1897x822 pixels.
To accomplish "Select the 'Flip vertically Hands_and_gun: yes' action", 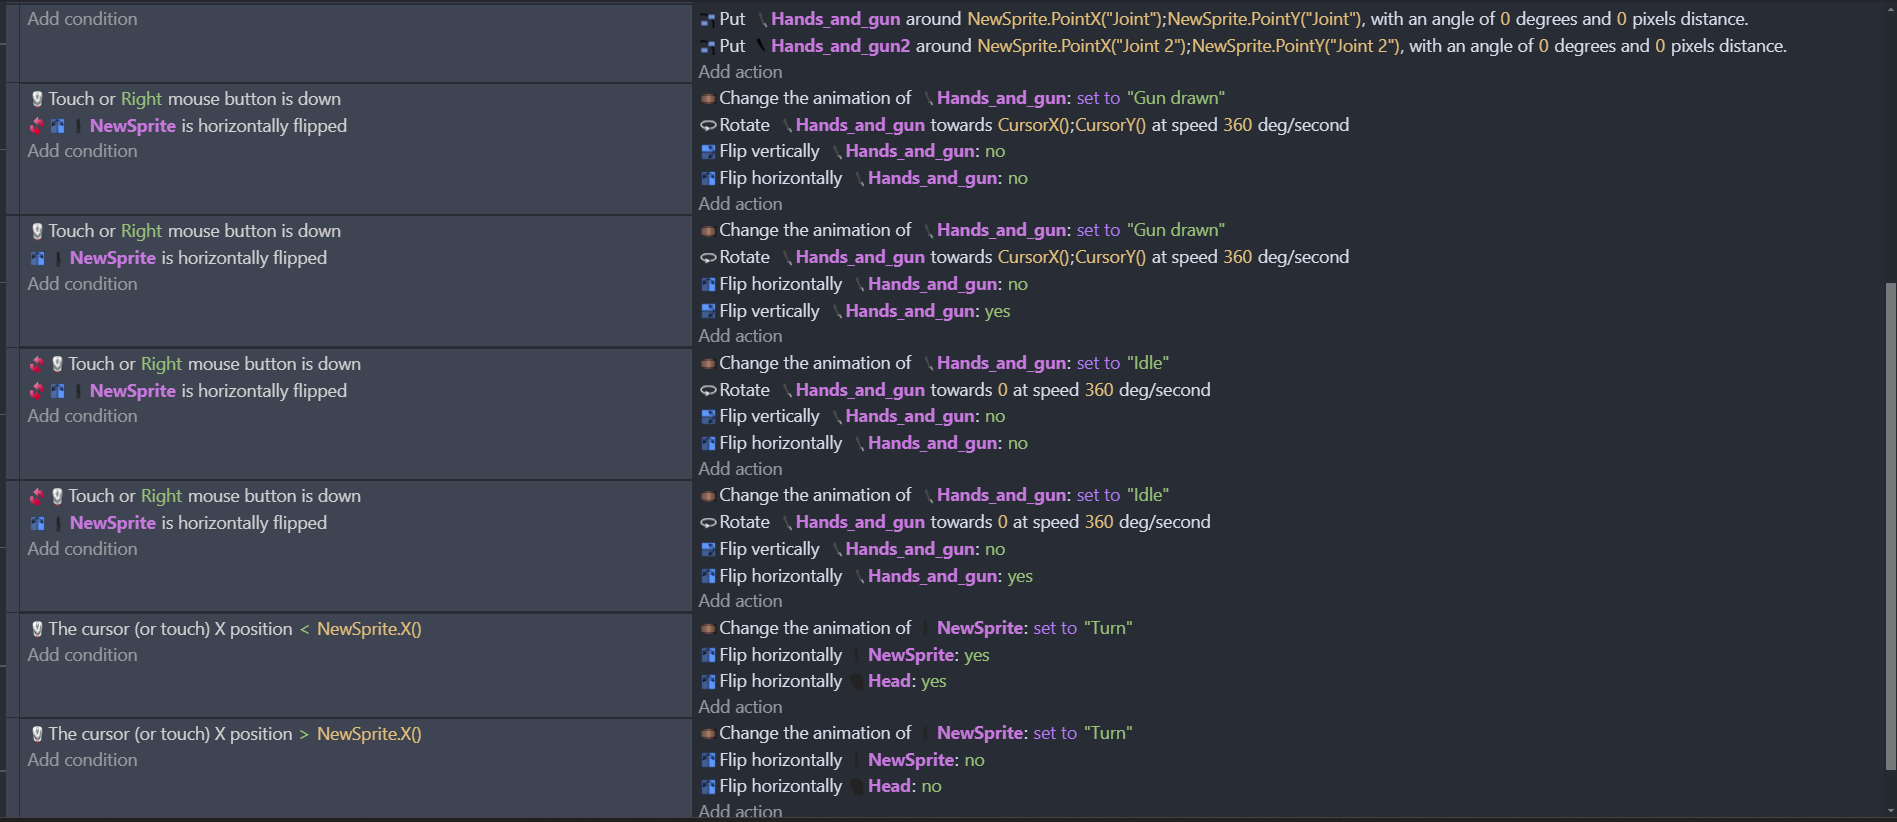I will click(x=855, y=311).
